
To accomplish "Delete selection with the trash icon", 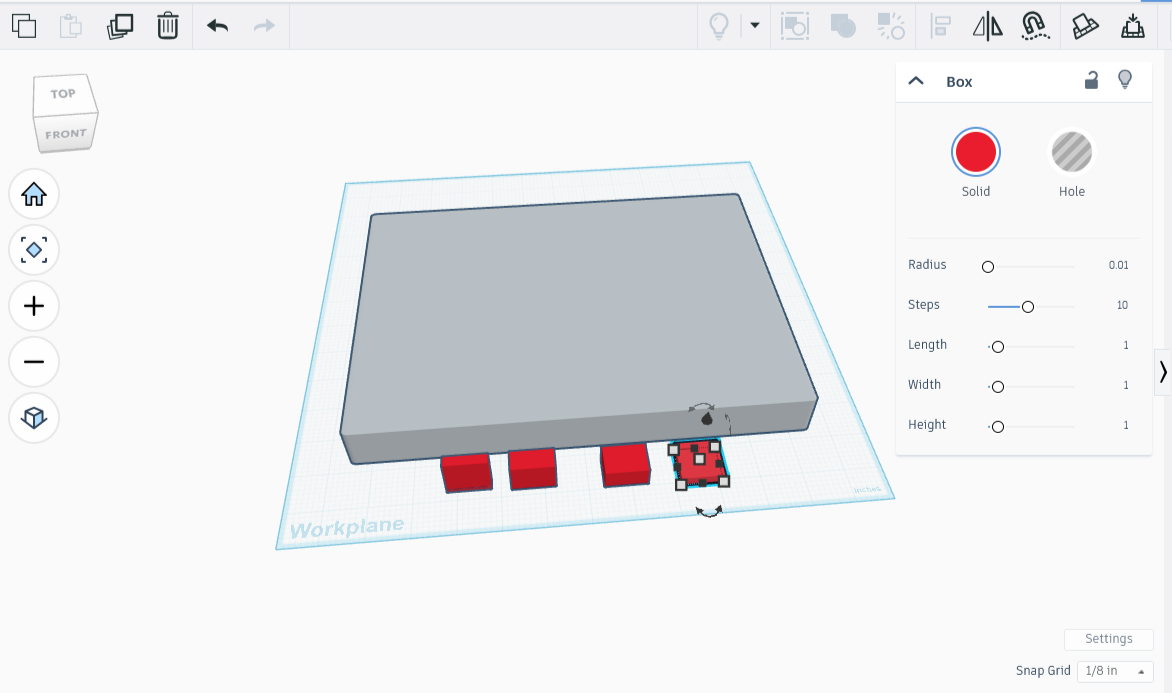I will (x=168, y=26).
